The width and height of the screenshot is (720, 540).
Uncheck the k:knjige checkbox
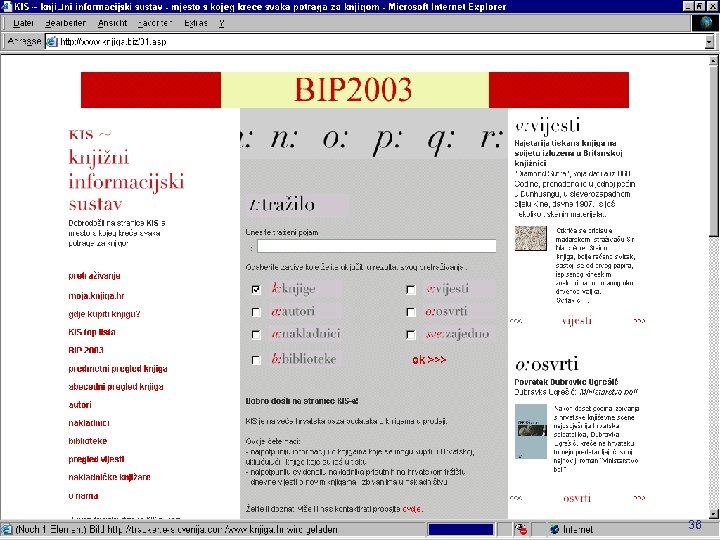pos(256,289)
